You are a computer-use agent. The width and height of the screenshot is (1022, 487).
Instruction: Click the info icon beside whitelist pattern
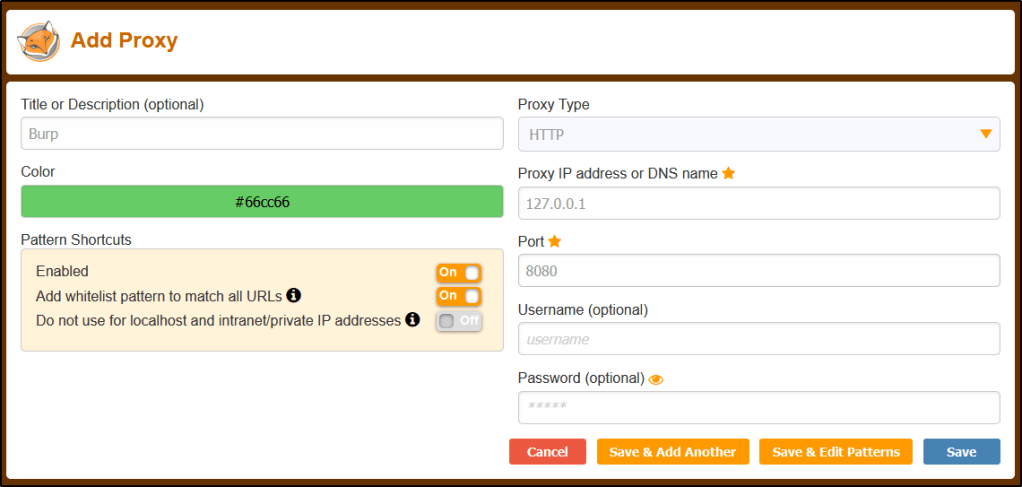coord(294,295)
